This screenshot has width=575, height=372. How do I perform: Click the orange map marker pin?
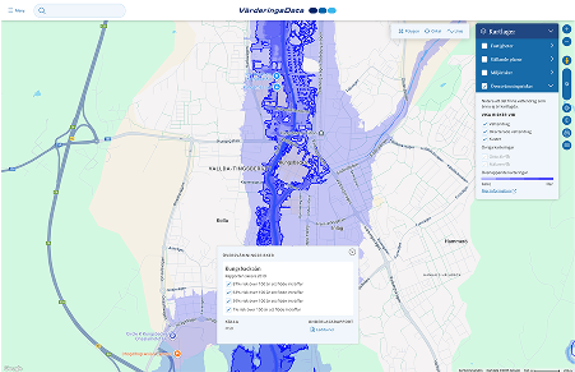pos(177,354)
